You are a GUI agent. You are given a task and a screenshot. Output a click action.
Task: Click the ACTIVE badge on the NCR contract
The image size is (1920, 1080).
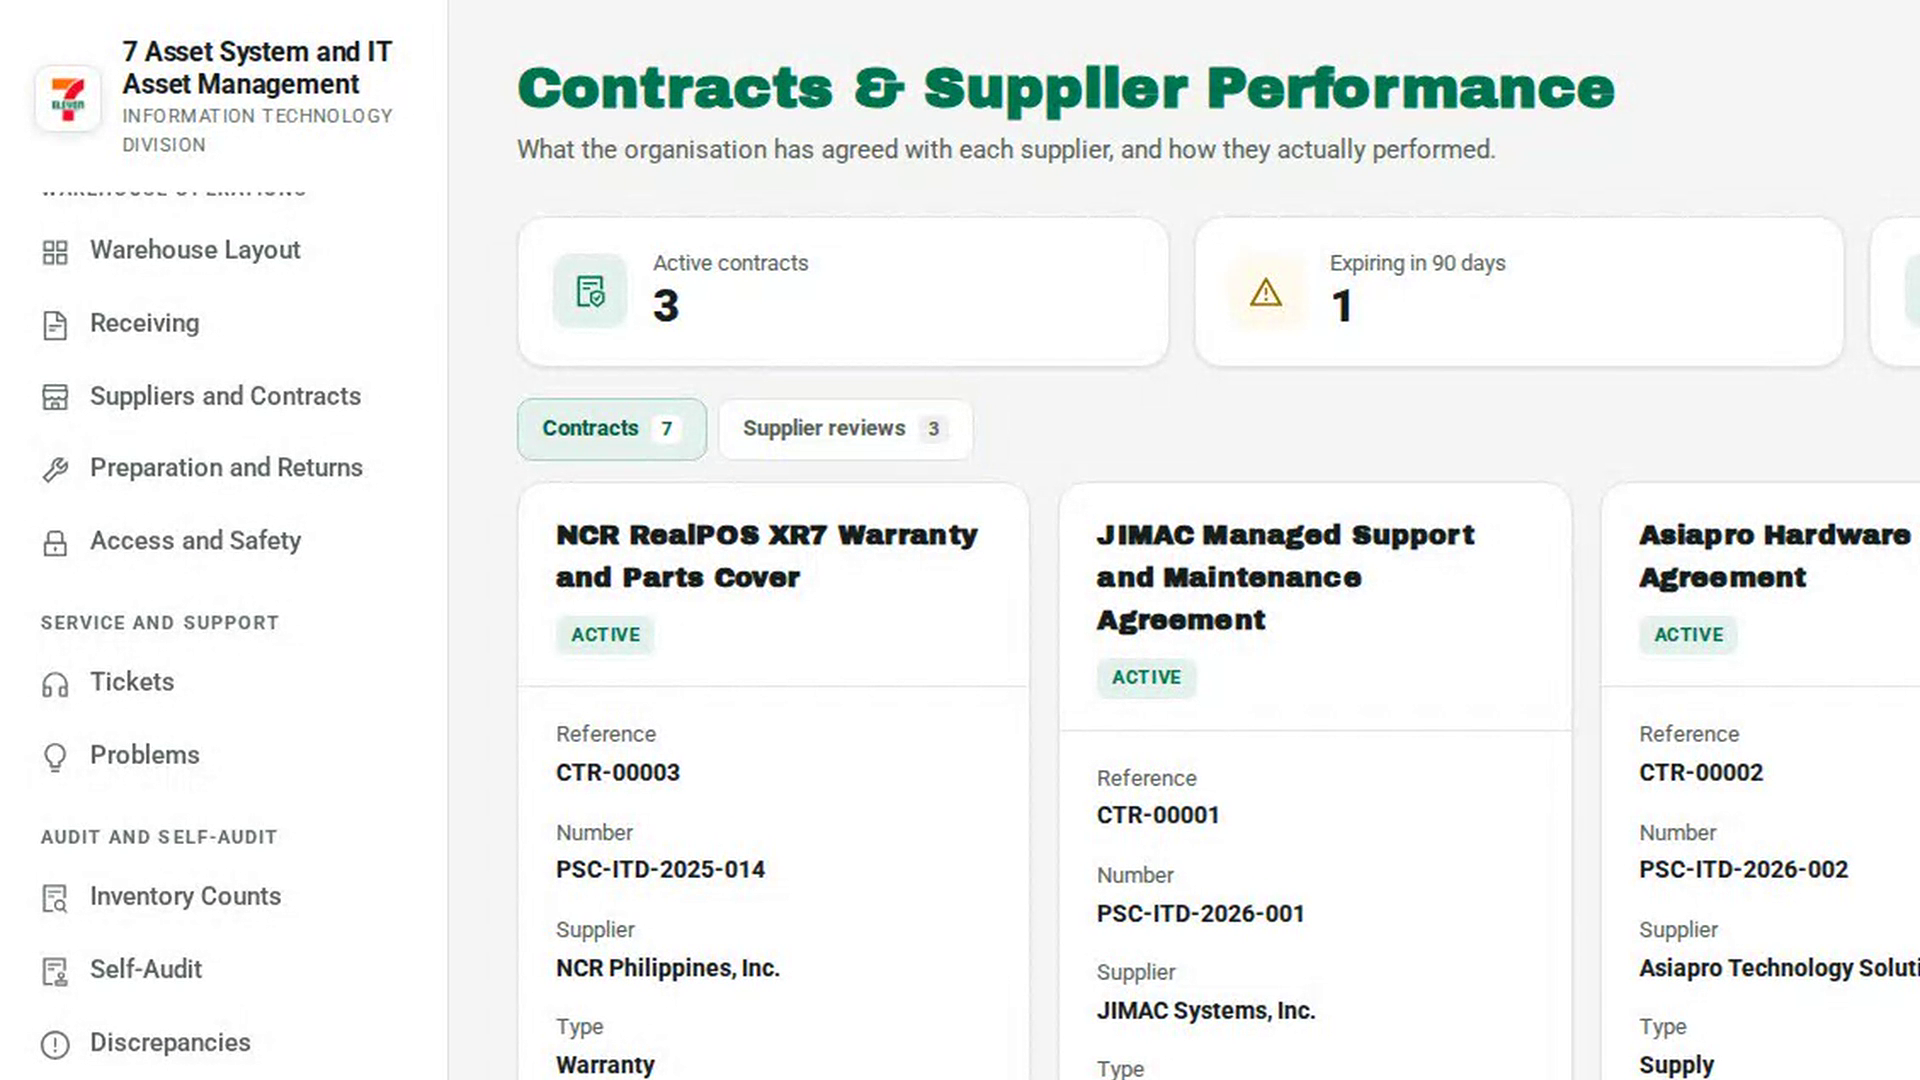click(605, 635)
